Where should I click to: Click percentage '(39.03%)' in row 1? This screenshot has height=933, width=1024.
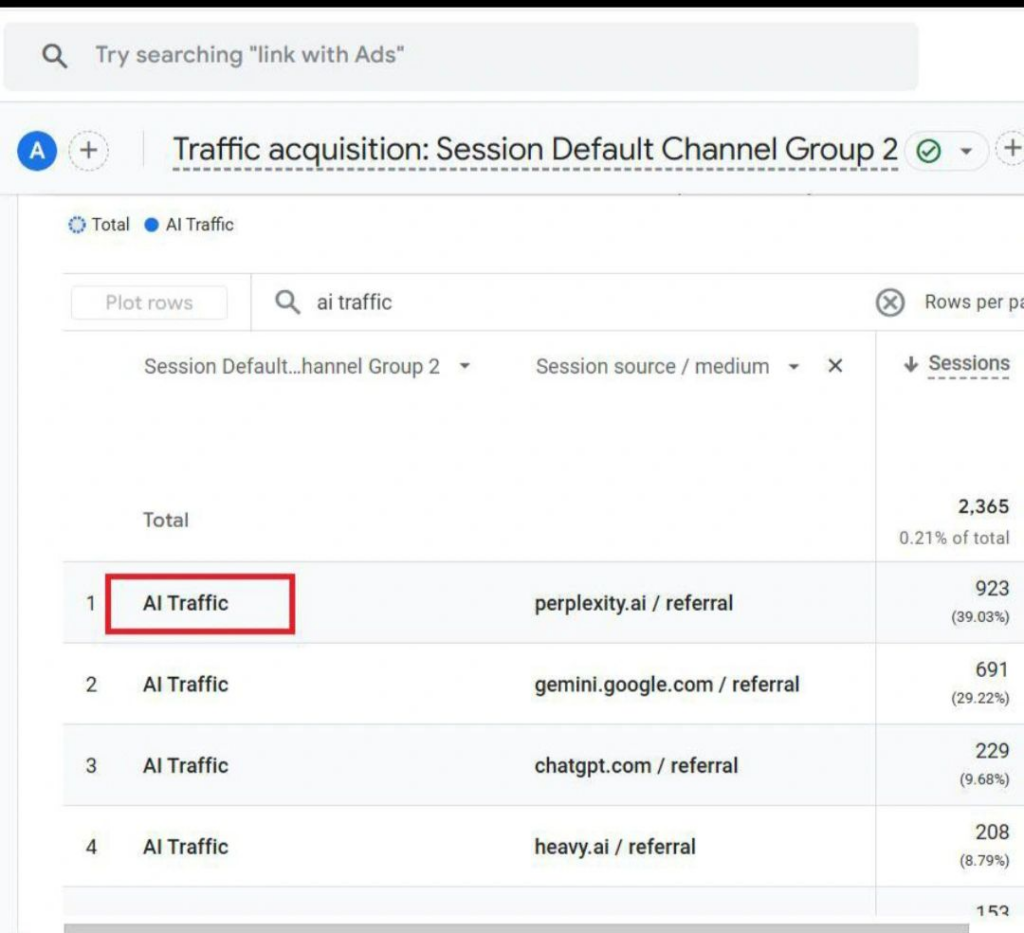980,617
